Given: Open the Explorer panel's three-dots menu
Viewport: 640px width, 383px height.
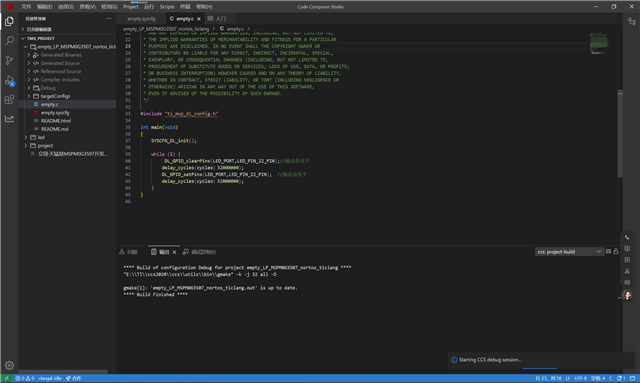Looking at the screenshot, I should 108,18.
